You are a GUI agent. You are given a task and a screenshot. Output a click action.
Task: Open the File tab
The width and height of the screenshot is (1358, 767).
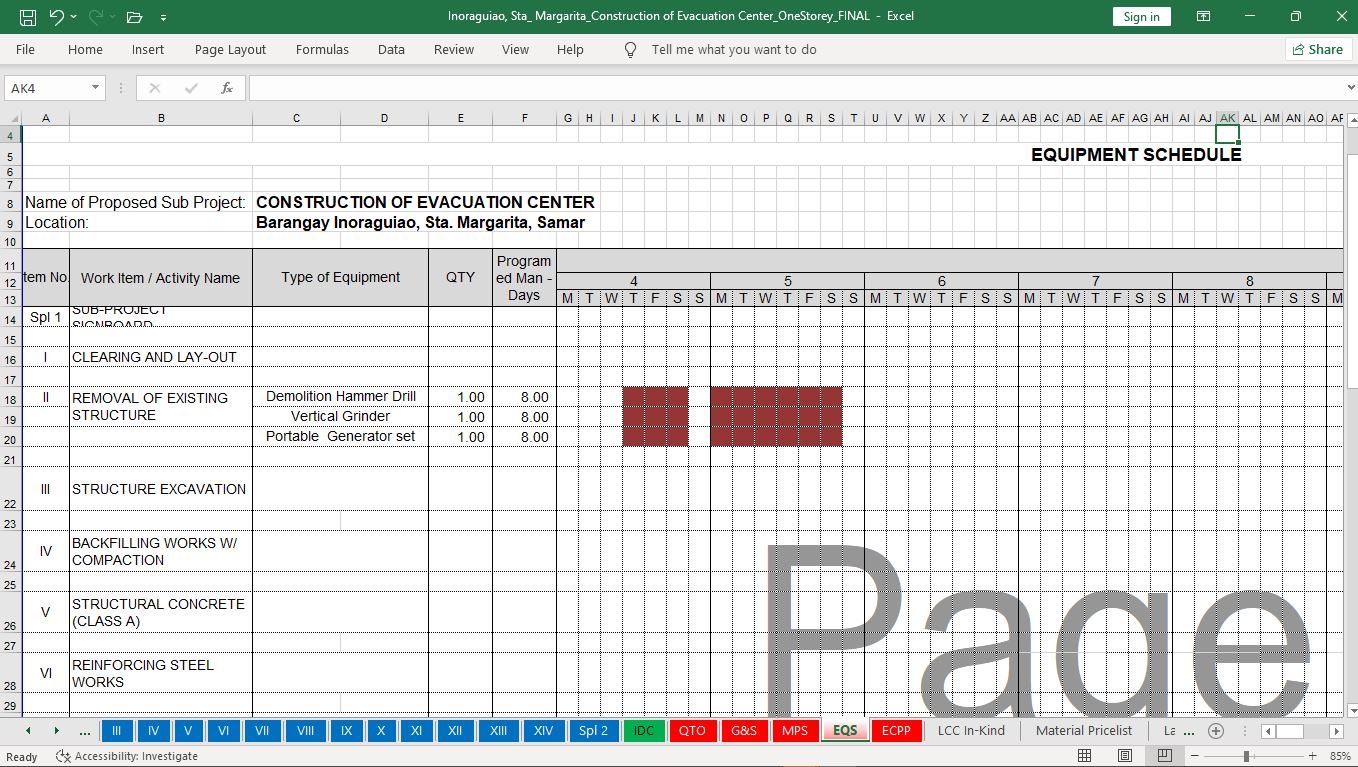25,50
